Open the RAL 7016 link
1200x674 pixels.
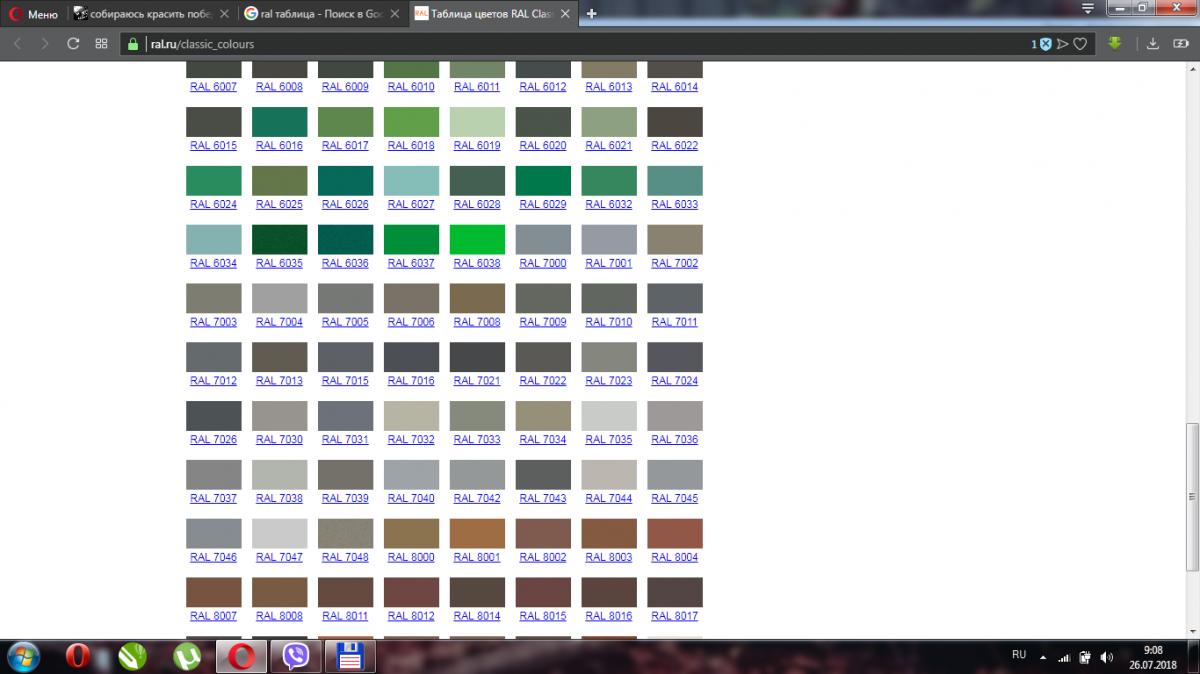(411, 381)
